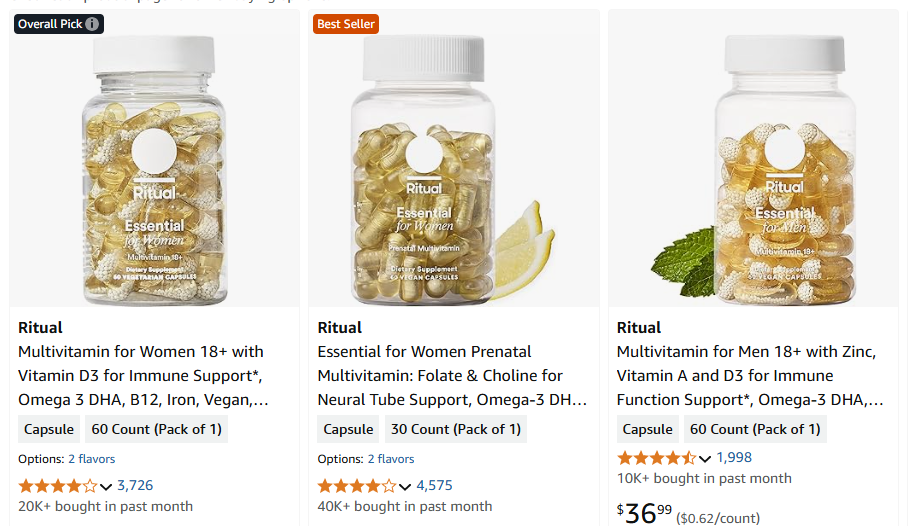Open Multivitamin for Women 18+ product title
908x526 pixels.
[x=142, y=376]
